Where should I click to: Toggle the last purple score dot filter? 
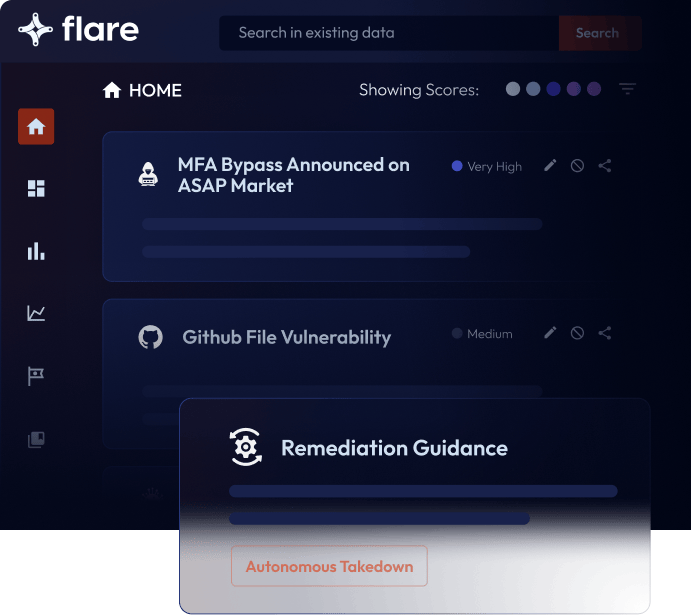pos(594,89)
